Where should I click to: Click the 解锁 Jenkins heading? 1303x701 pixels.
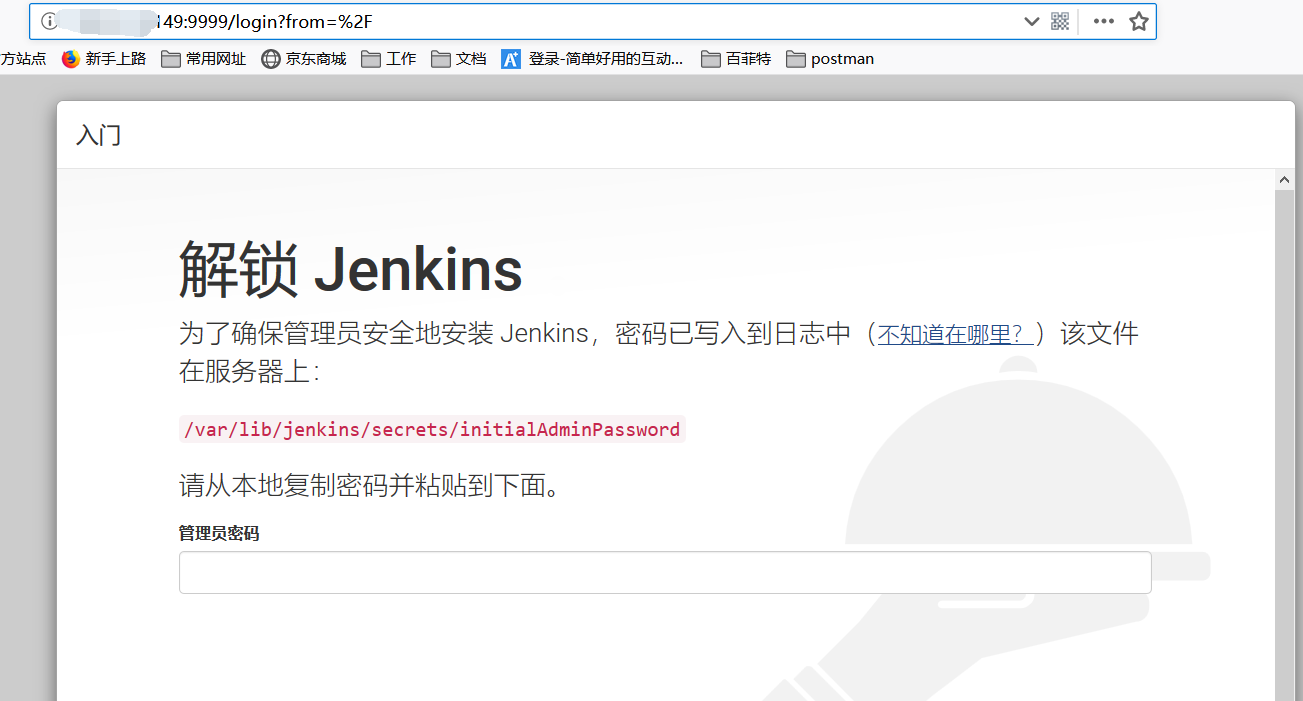click(351, 270)
